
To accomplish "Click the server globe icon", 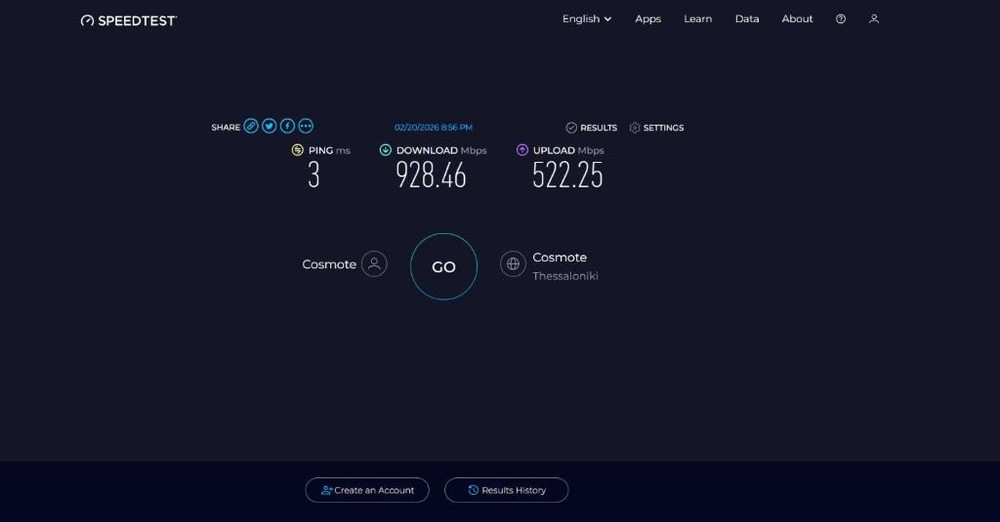I will click(513, 264).
